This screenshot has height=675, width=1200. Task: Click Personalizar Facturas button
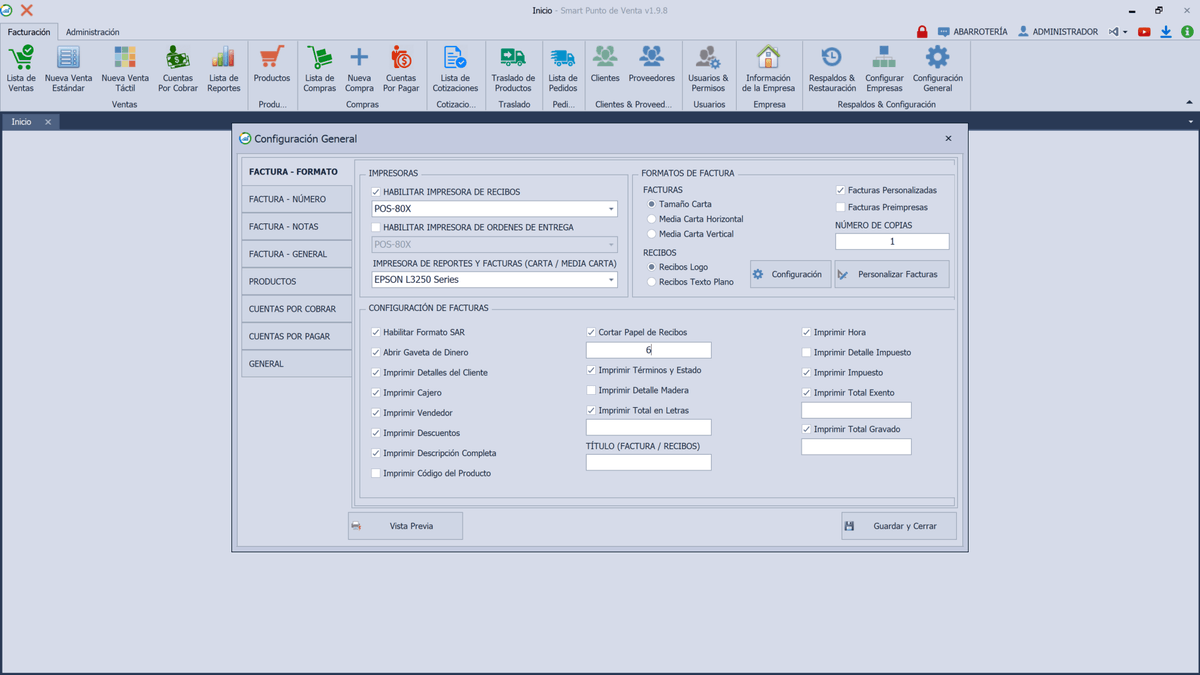892,274
